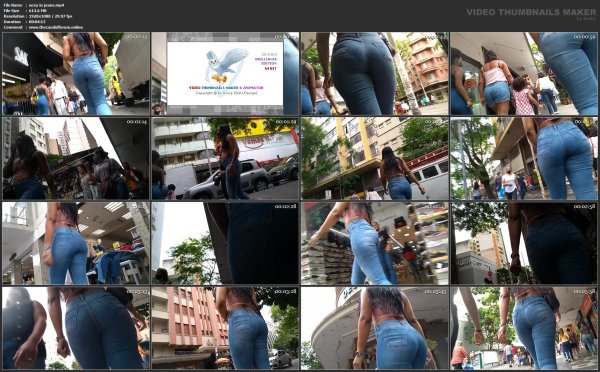Open the thumbnail showing the owl logo splash

click(225, 73)
